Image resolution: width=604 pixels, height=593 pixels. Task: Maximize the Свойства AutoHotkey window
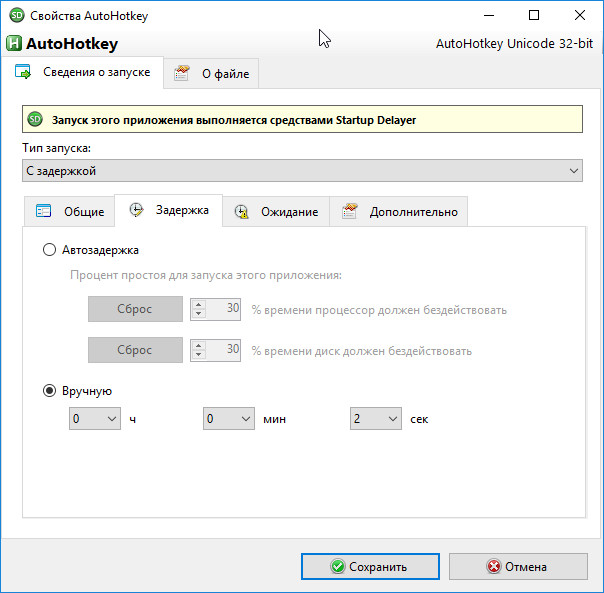pyautogui.click(x=534, y=15)
